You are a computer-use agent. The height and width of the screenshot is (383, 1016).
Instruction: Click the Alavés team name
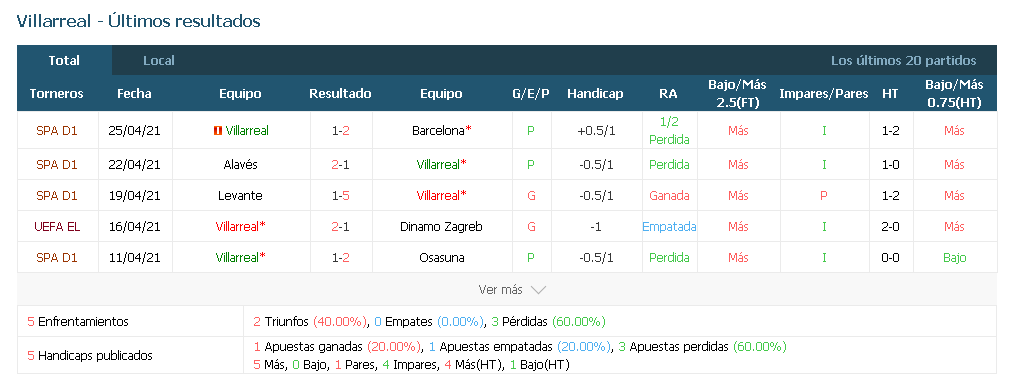(x=240, y=165)
